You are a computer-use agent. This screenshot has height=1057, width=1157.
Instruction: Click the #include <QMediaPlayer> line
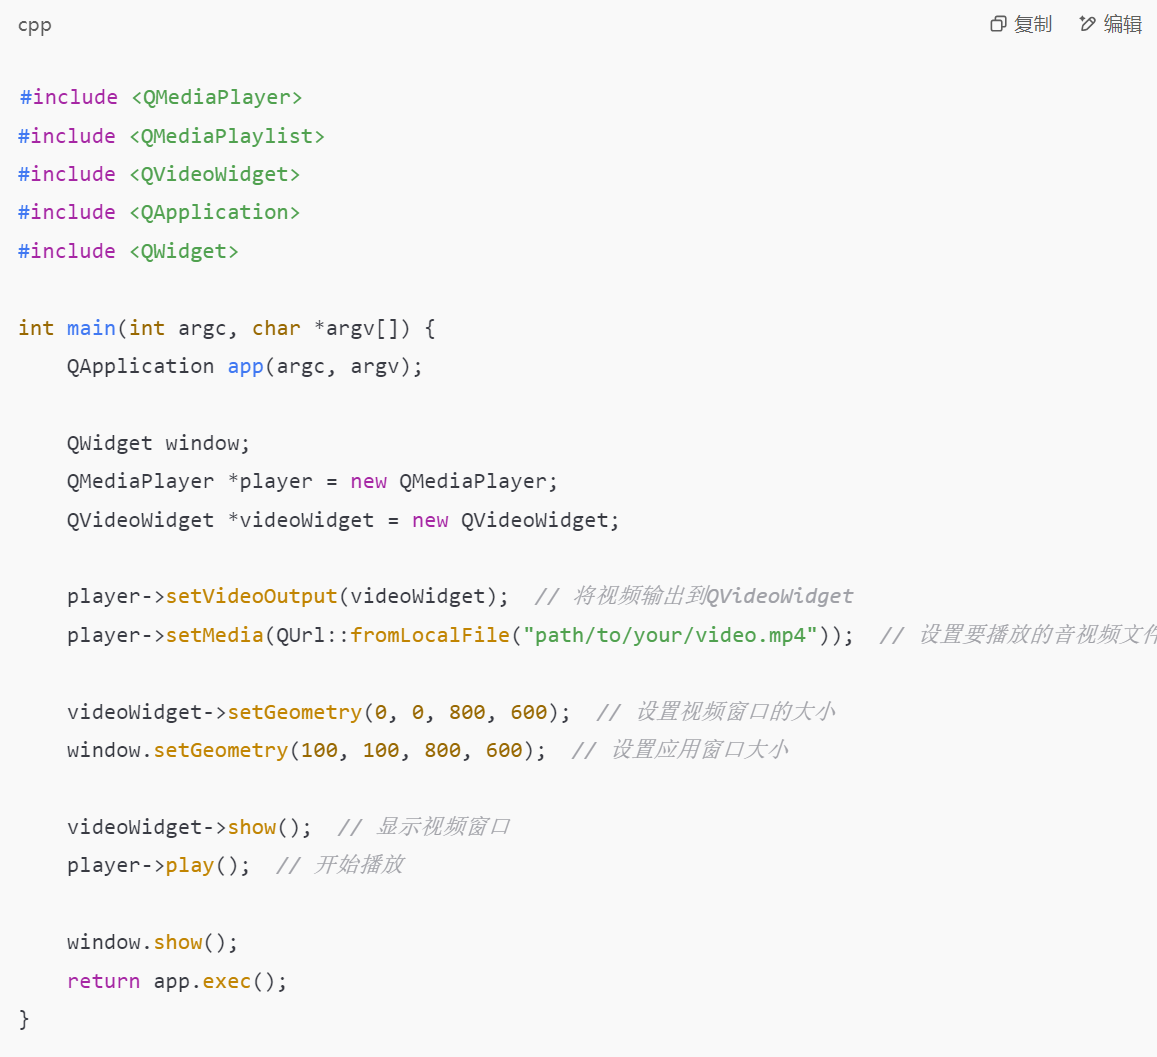pyautogui.click(x=160, y=97)
